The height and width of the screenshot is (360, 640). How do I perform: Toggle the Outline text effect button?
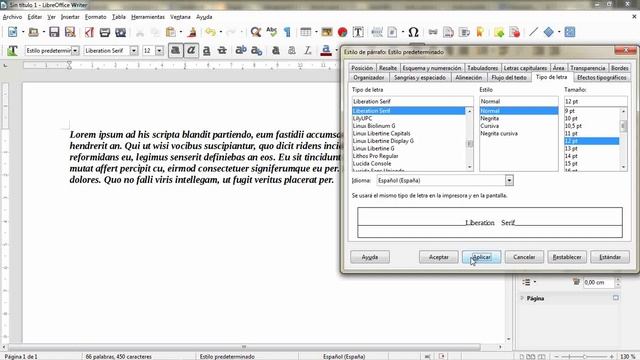(291, 51)
